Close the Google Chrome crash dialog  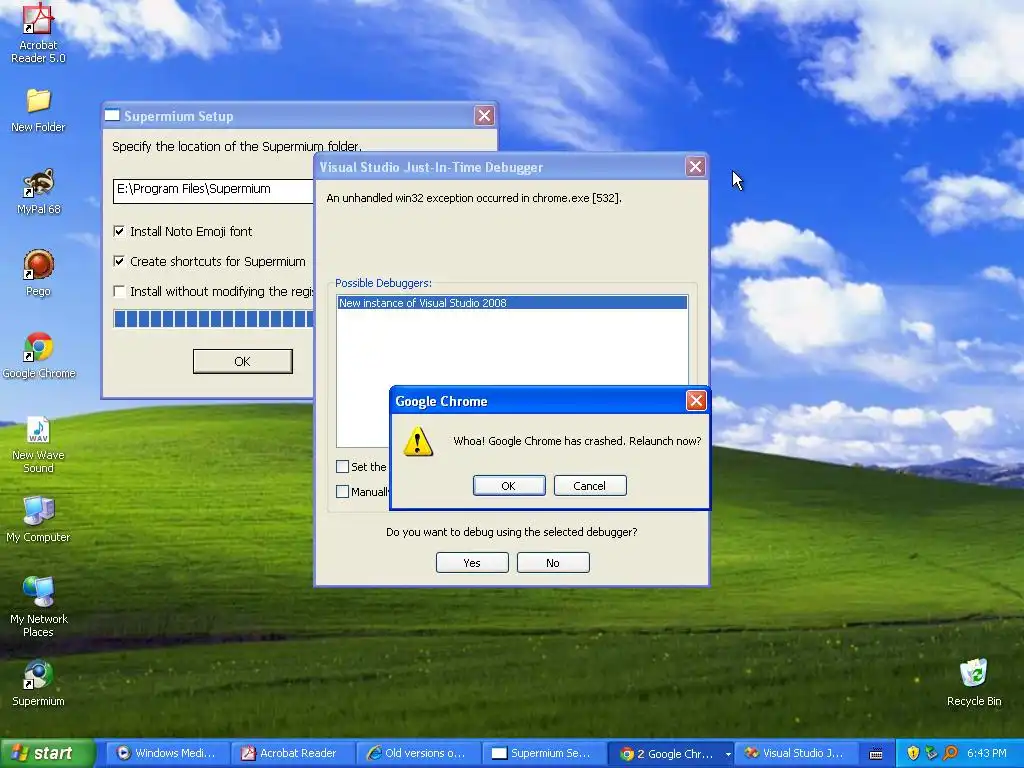click(x=696, y=400)
